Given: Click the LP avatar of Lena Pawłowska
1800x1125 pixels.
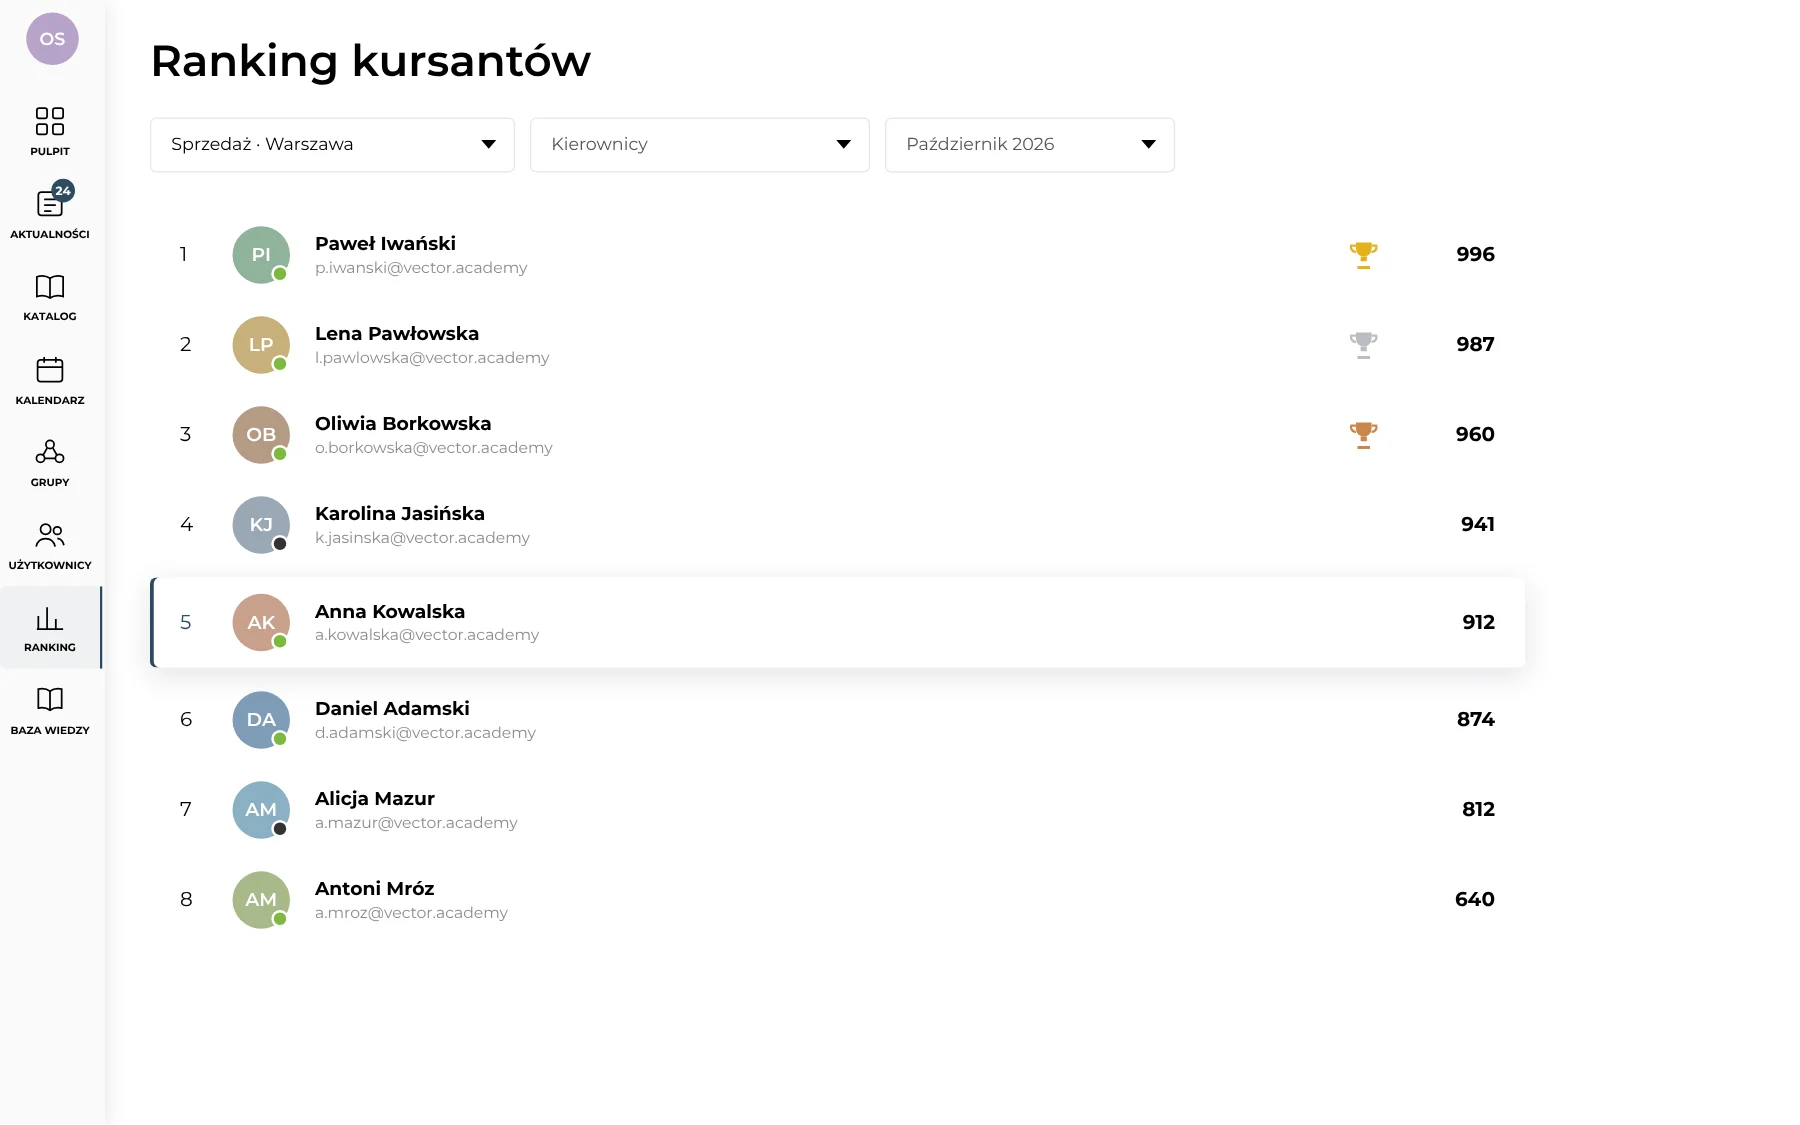Looking at the screenshot, I should pos(261,345).
